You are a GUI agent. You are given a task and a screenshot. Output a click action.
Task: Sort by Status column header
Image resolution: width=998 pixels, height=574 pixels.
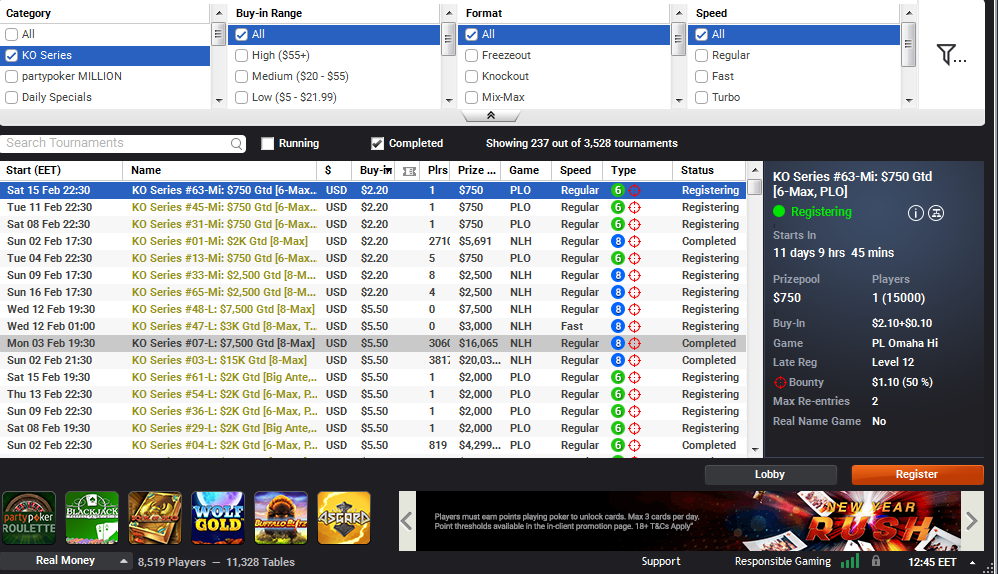(x=709, y=171)
